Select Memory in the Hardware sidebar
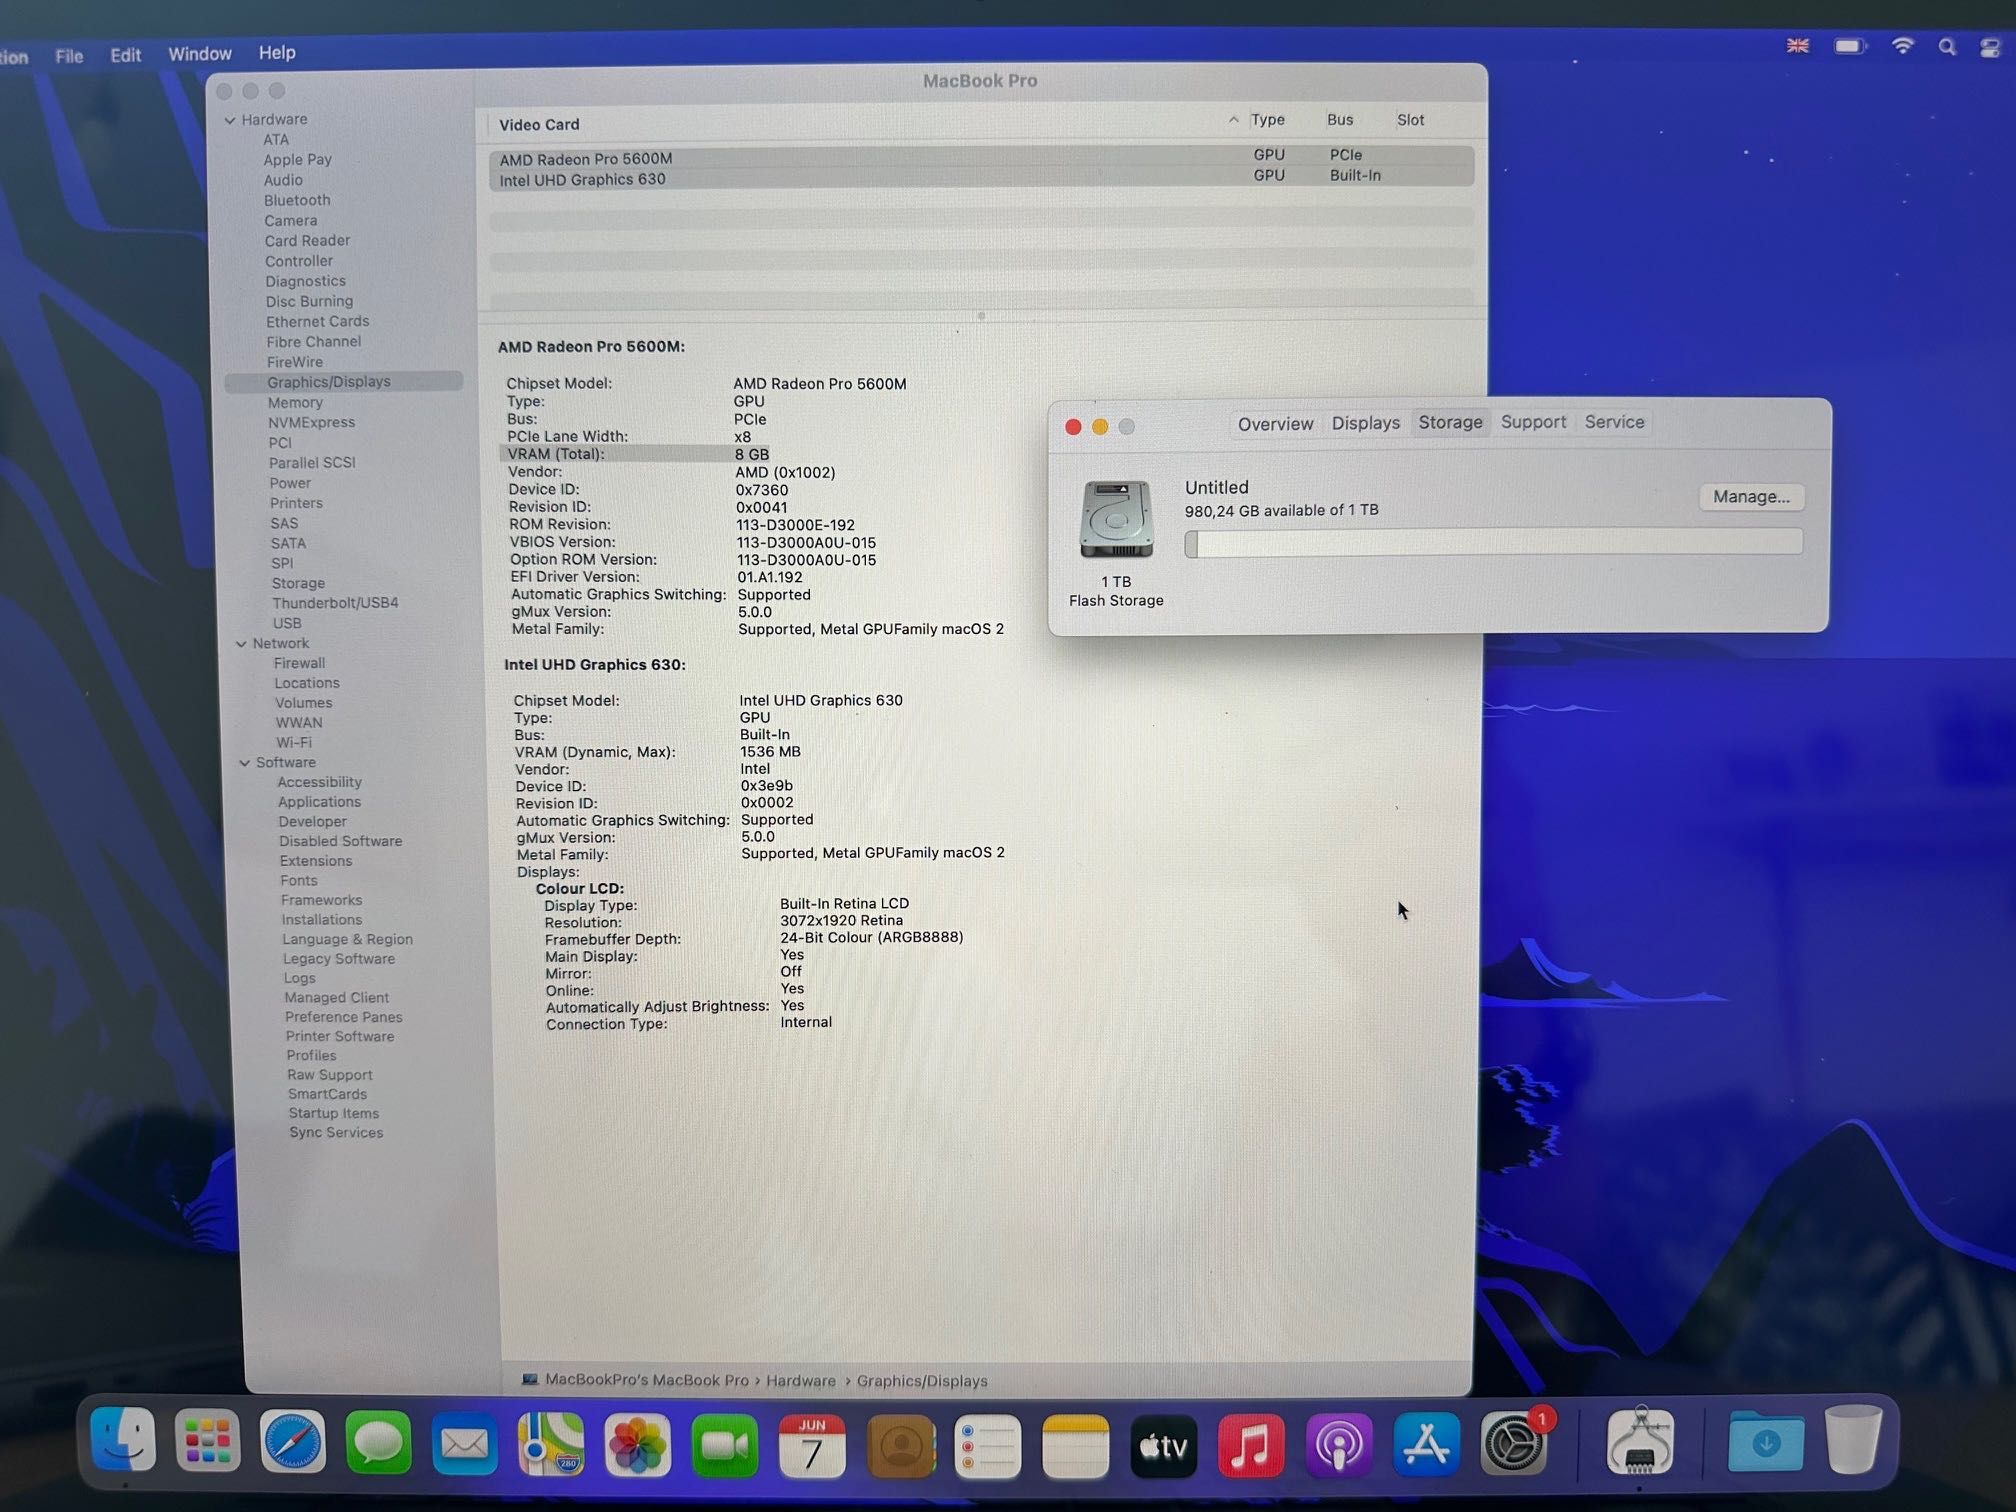 pyautogui.click(x=295, y=403)
